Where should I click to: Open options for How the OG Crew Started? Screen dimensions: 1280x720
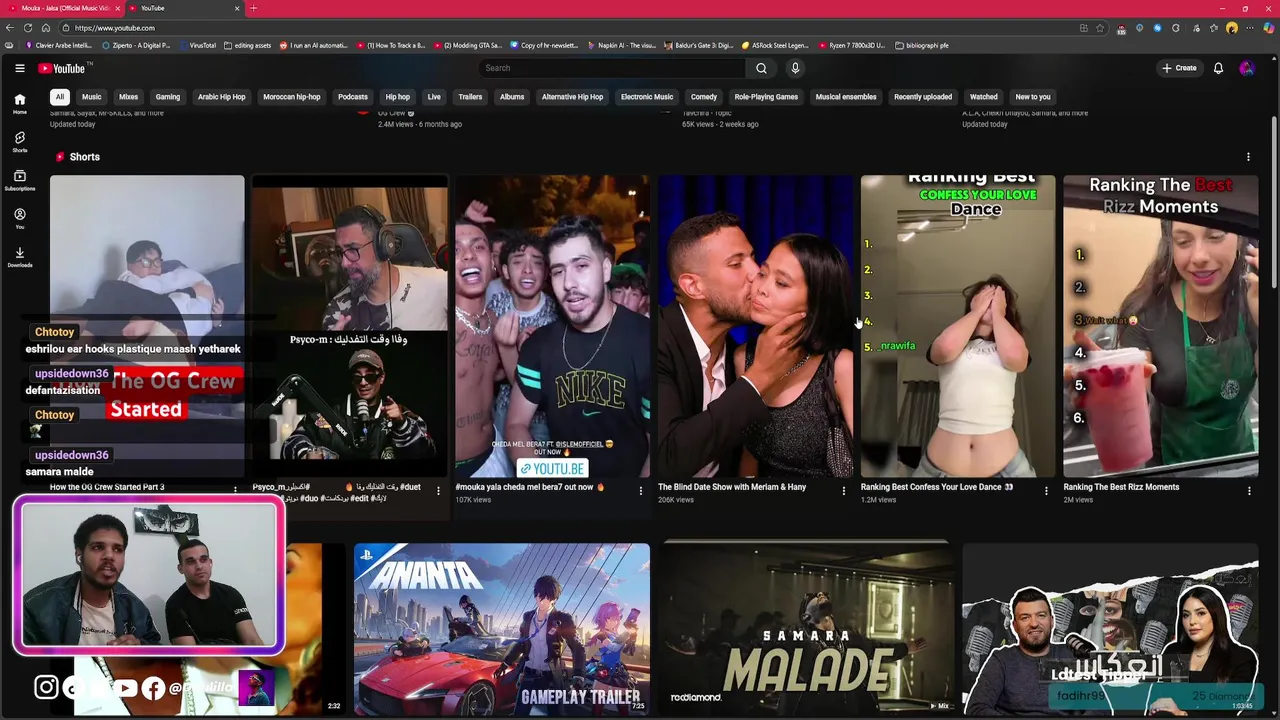tap(235, 489)
